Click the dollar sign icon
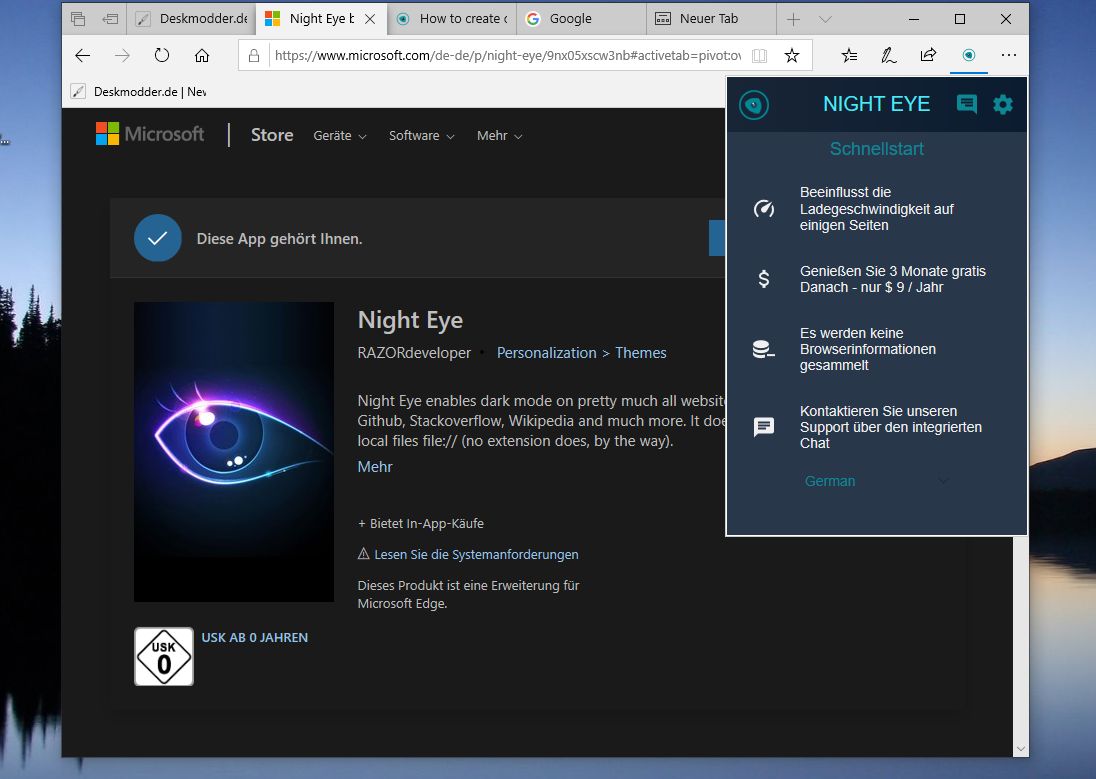 [x=764, y=279]
